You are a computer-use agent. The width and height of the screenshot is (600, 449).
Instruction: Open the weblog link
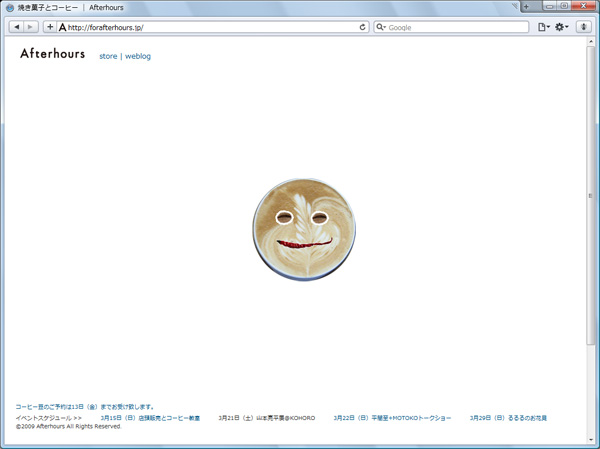(x=137, y=57)
